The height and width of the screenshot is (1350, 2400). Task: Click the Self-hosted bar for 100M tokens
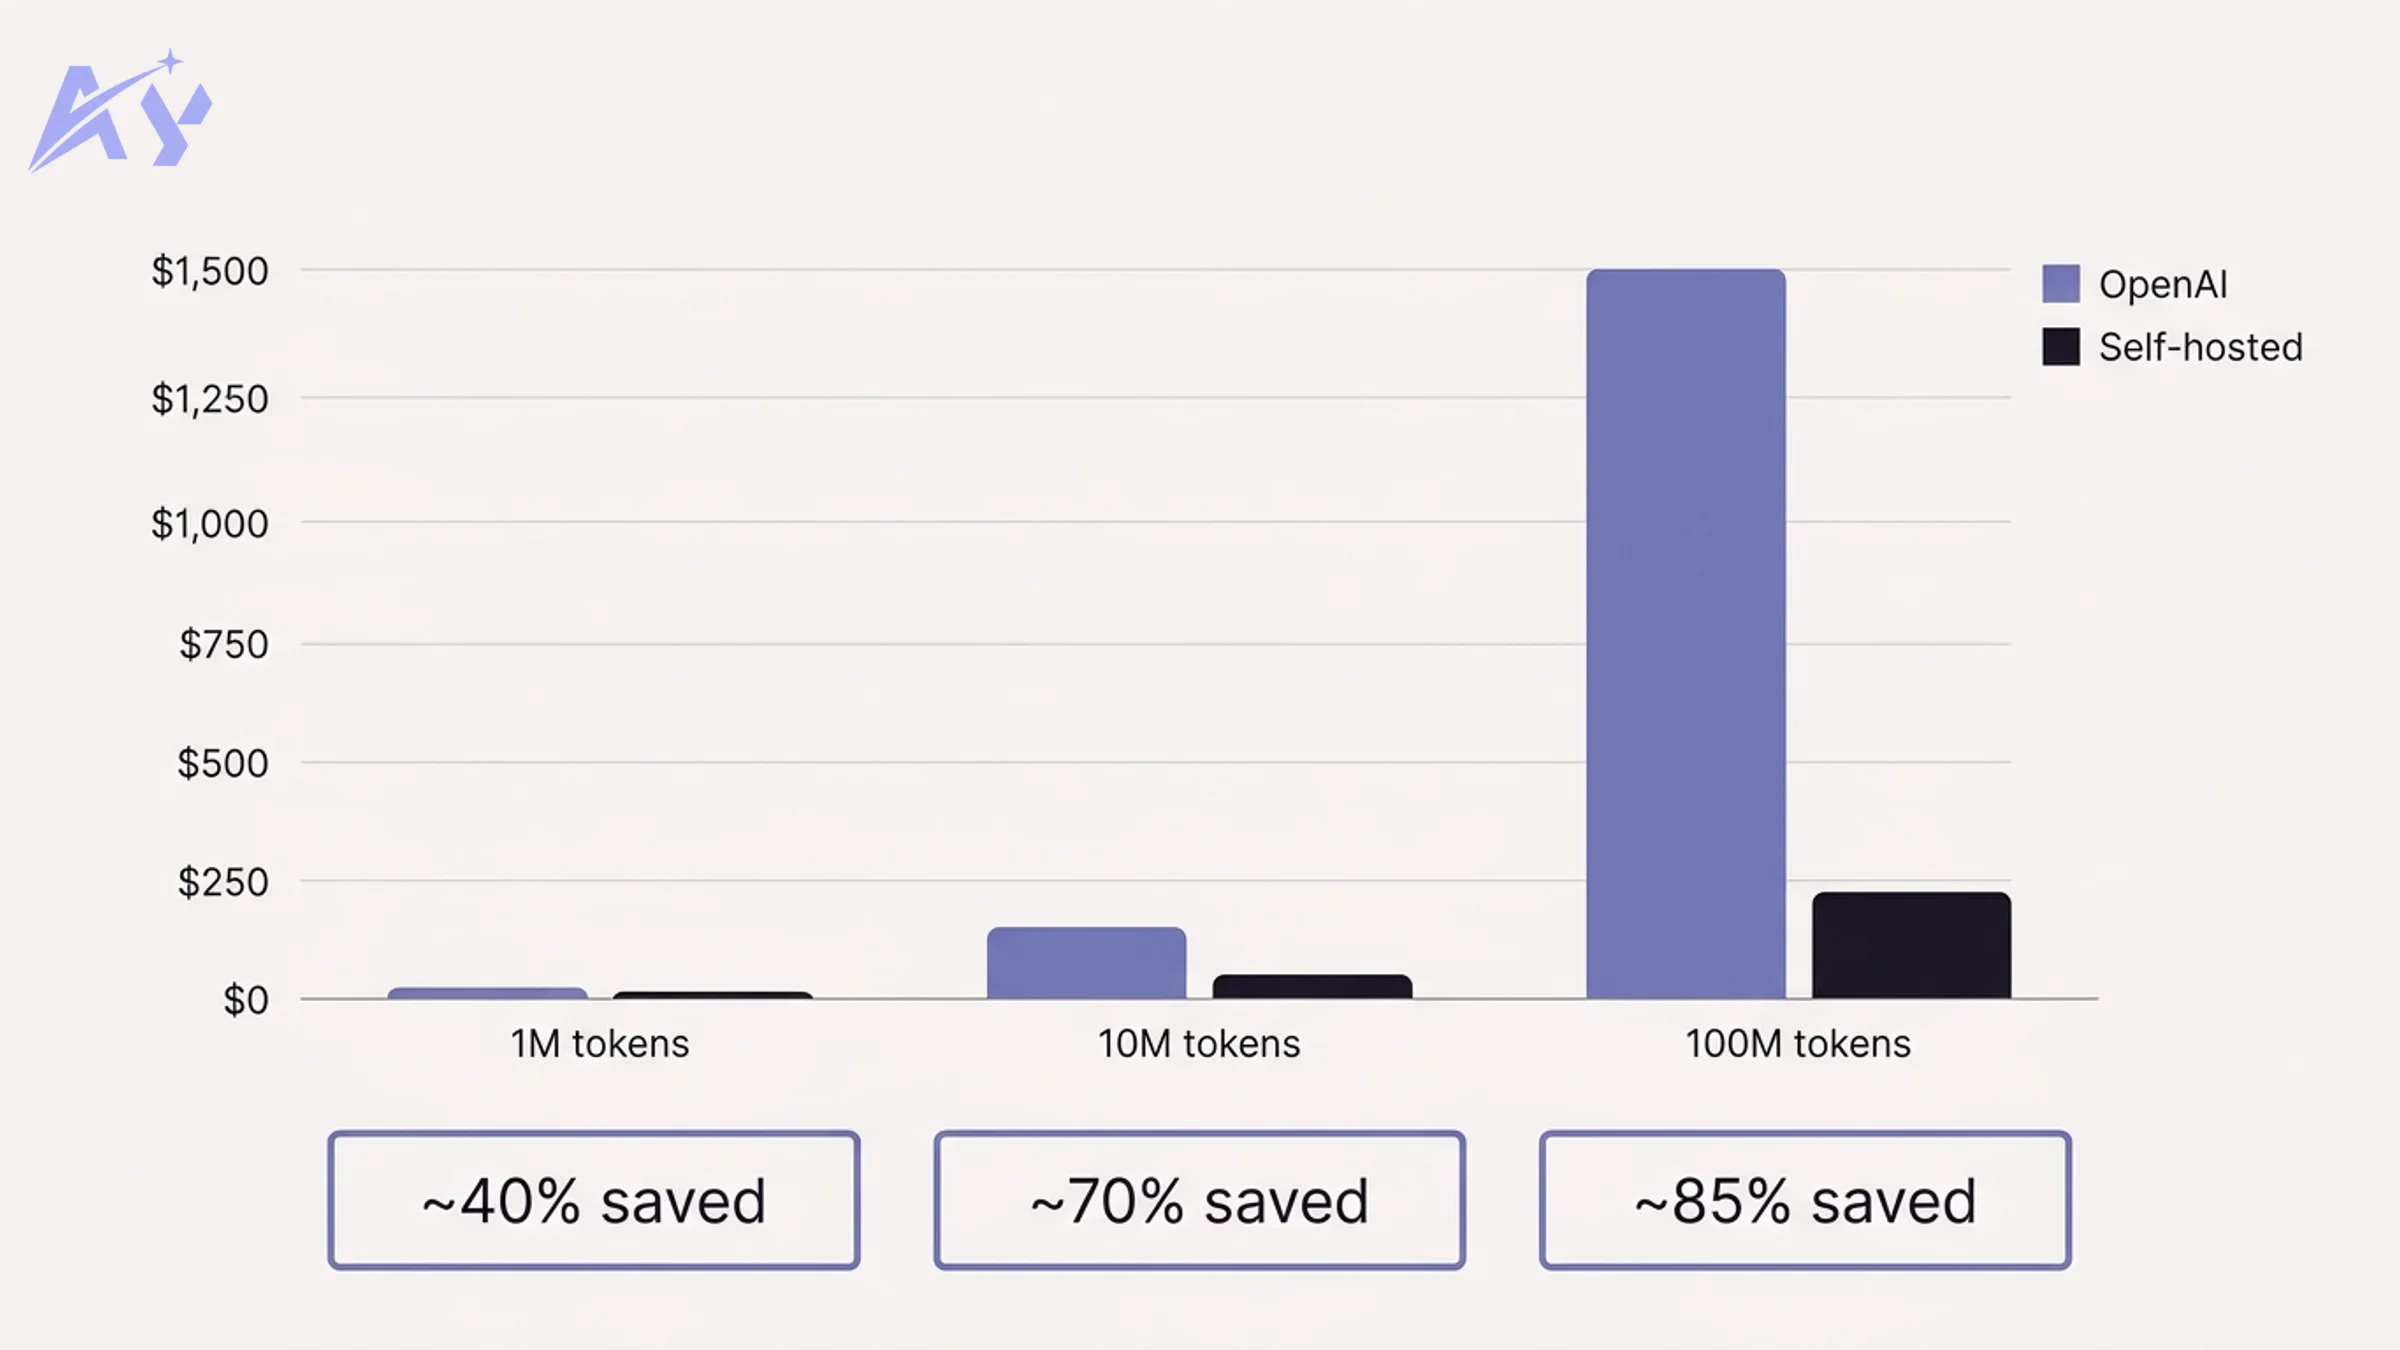tap(1911, 945)
